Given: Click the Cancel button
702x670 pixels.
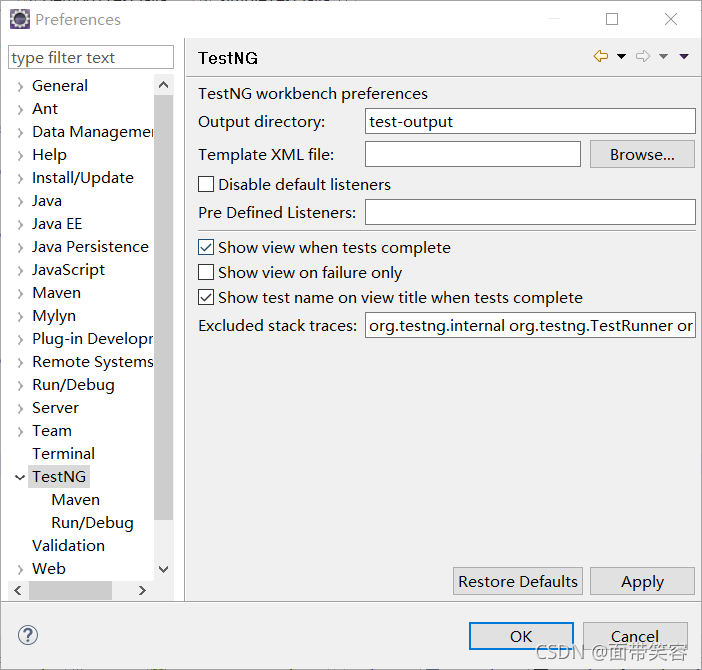Looking at the screenshot, I should point(635,636).
